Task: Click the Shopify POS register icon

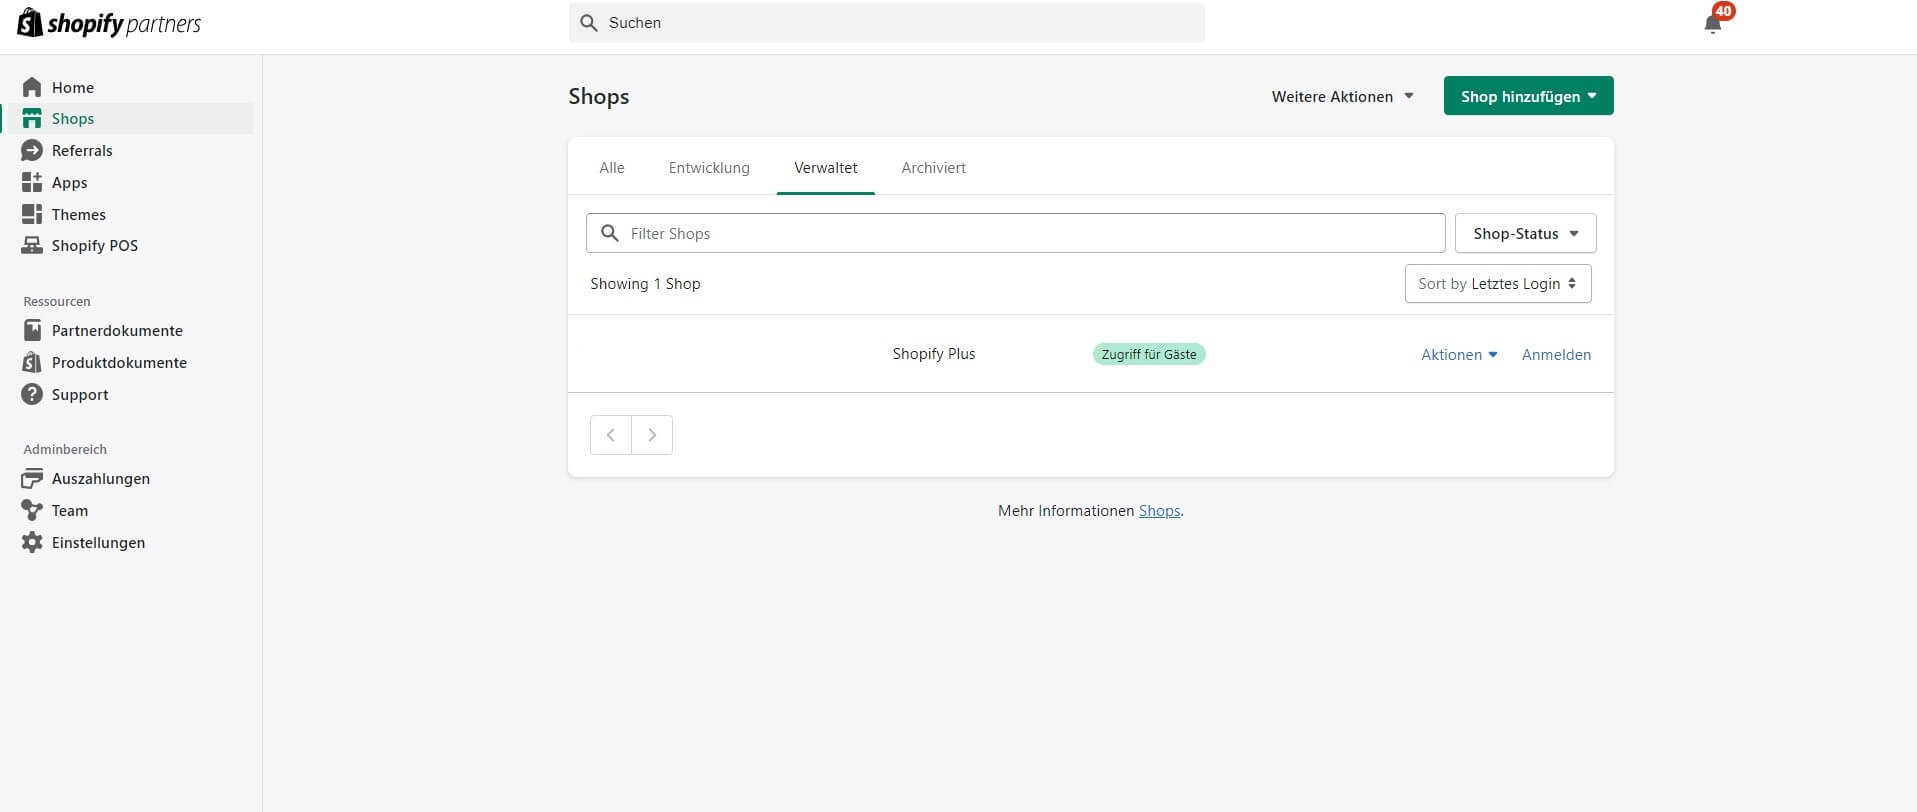Action: pos(32,245)
